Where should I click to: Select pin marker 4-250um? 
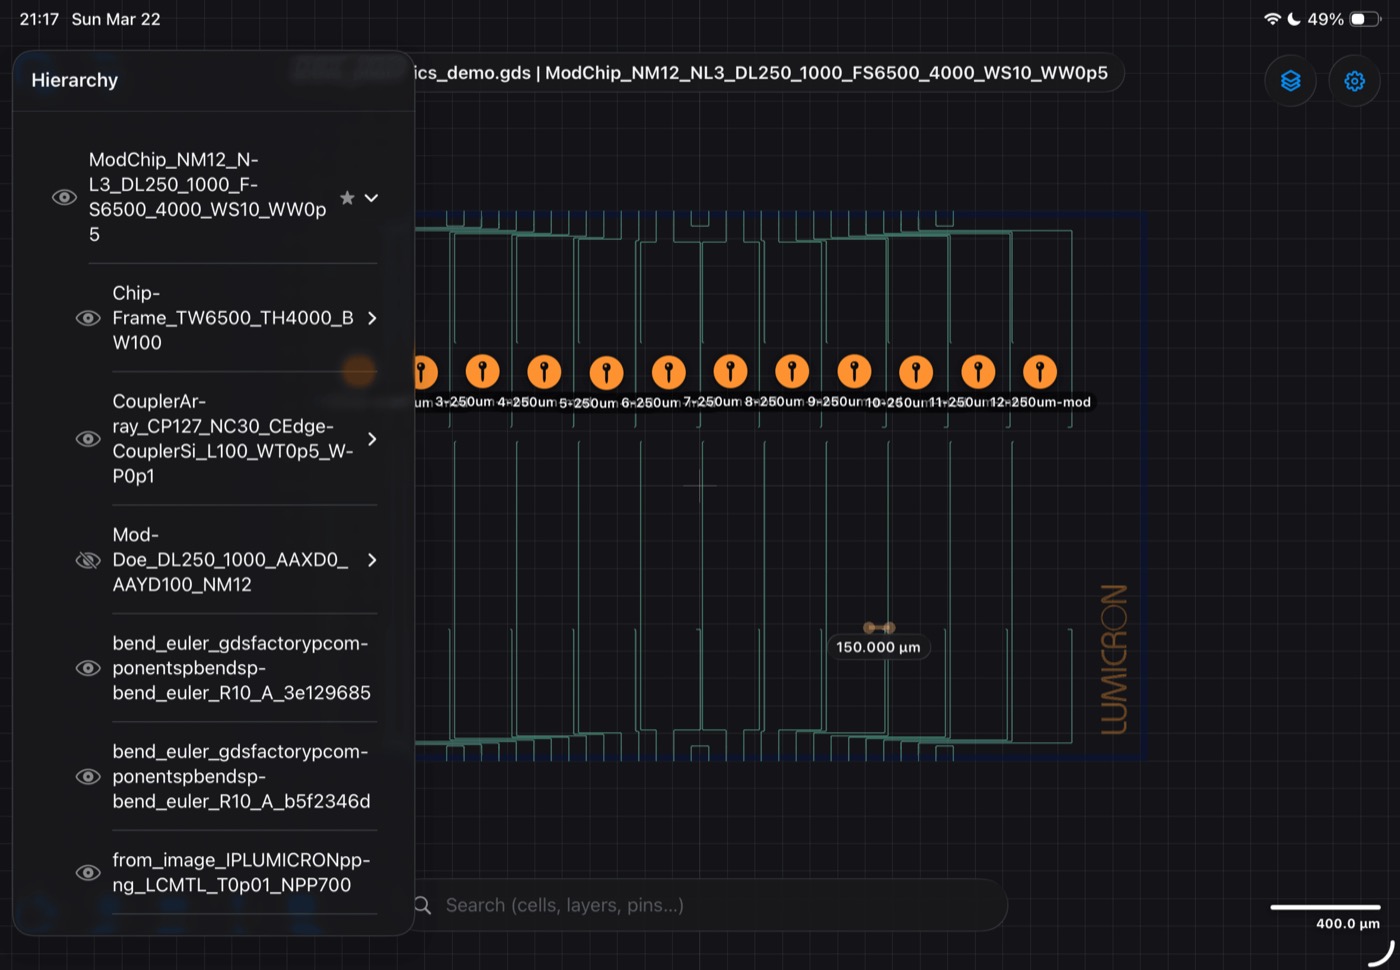[x=544, y=372]
